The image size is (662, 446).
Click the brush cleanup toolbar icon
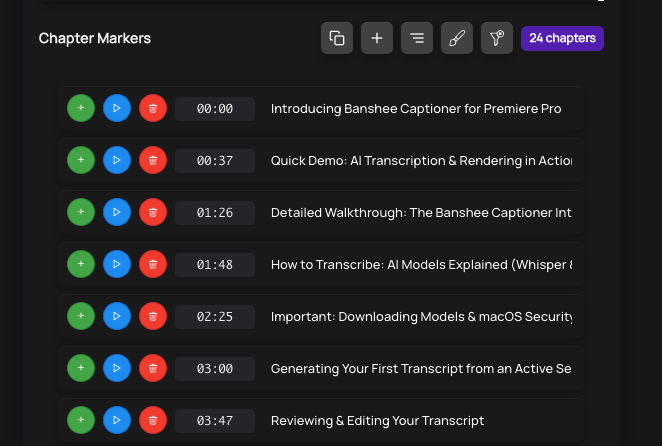click(457, 38)
